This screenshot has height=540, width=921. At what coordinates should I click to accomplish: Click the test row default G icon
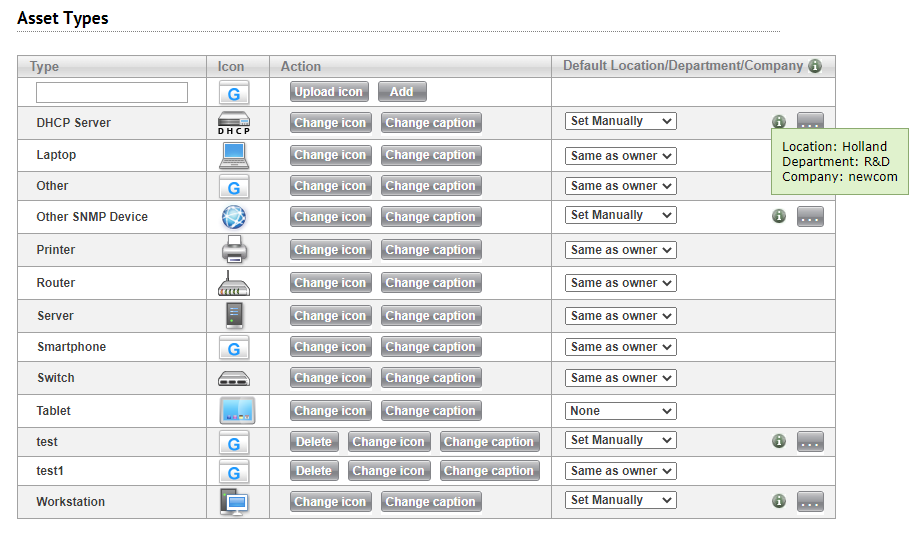pyautogui.click(x=234, y=442)
